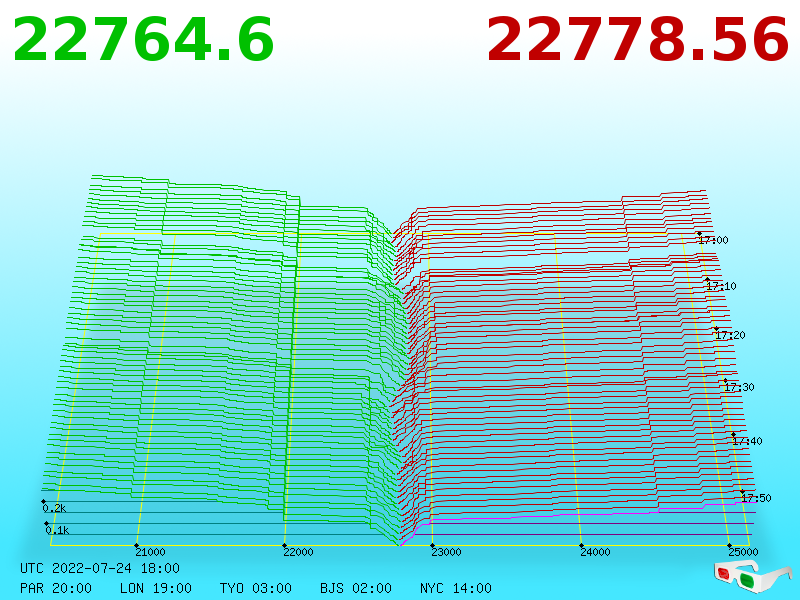
Task: Click the 17:30 time axis label
Action: click(x=739, y=387)
